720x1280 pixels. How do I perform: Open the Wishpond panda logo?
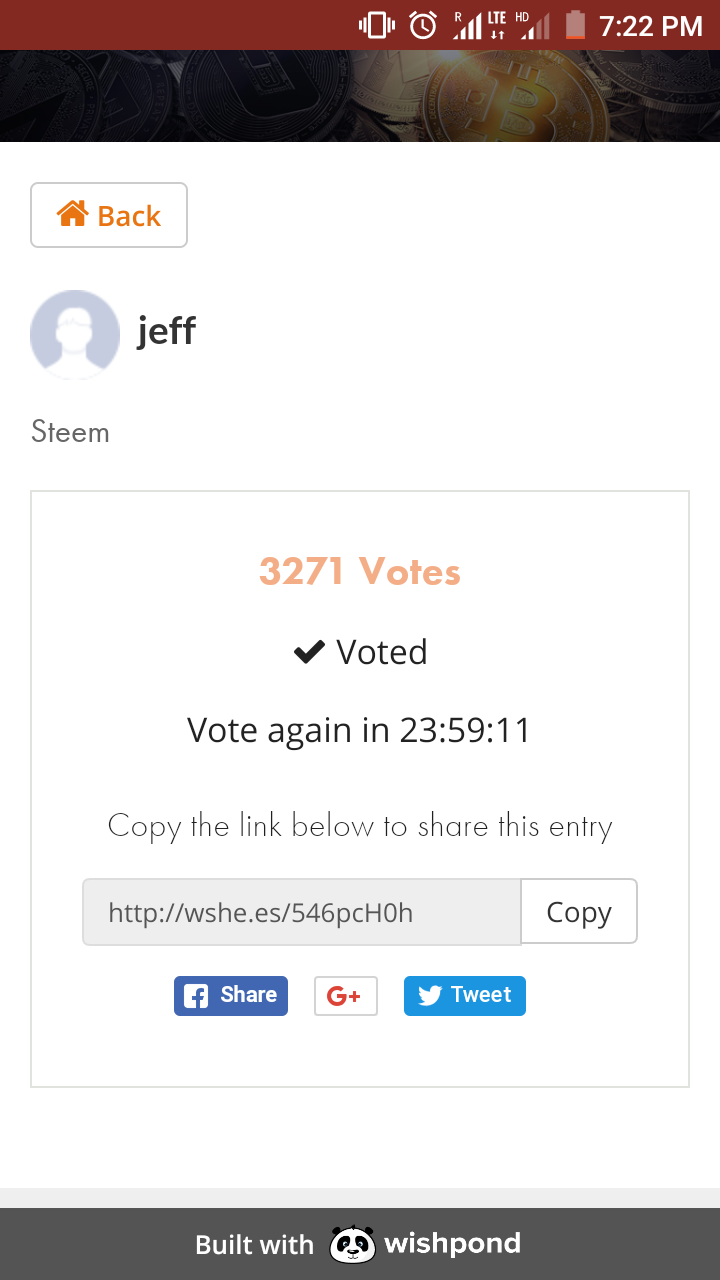pos(352,1245)
